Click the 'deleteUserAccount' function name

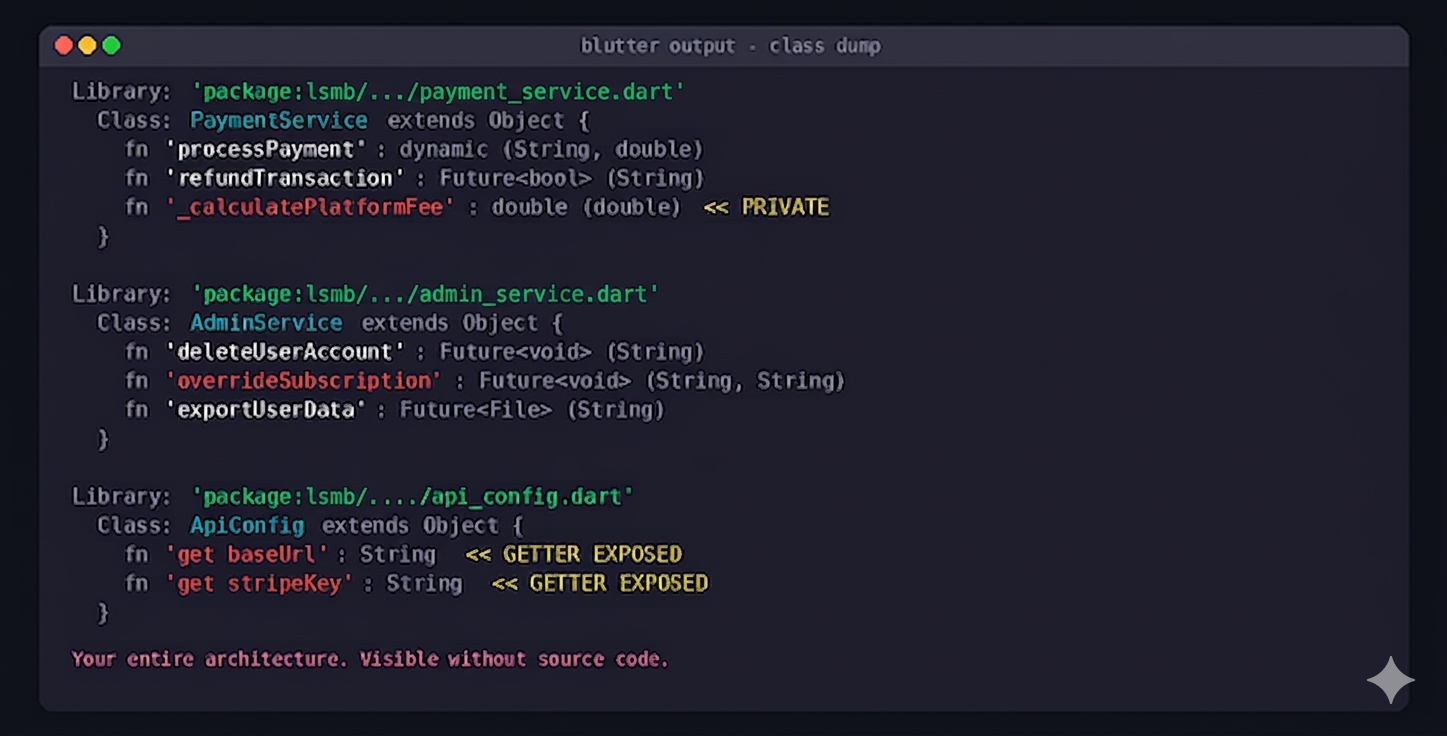[x=285, y=352]
